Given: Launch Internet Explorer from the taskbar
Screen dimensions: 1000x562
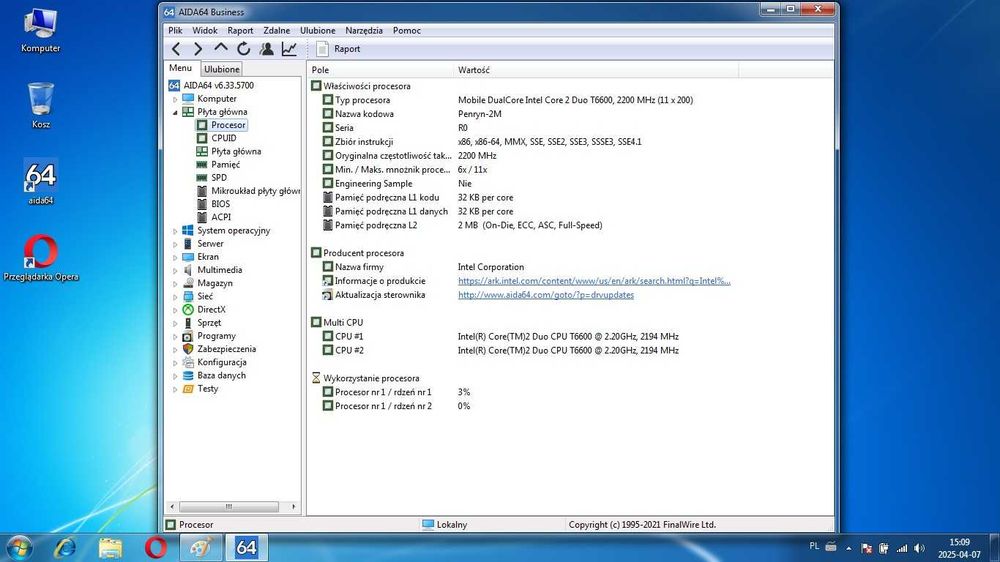Looking at the screenshot, I should coord(65,547).
